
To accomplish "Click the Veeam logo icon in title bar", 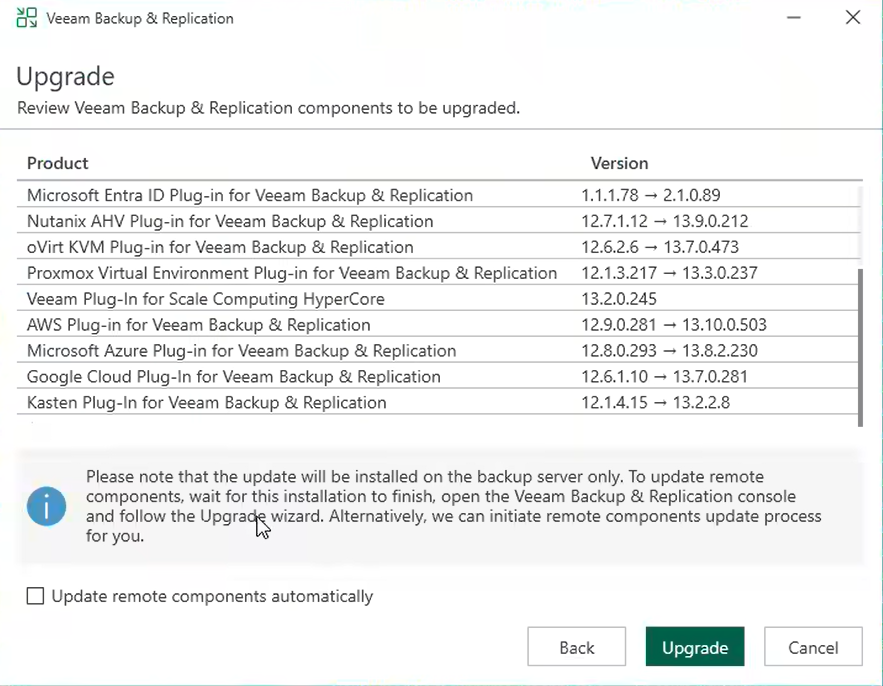I will coord(27,18).
